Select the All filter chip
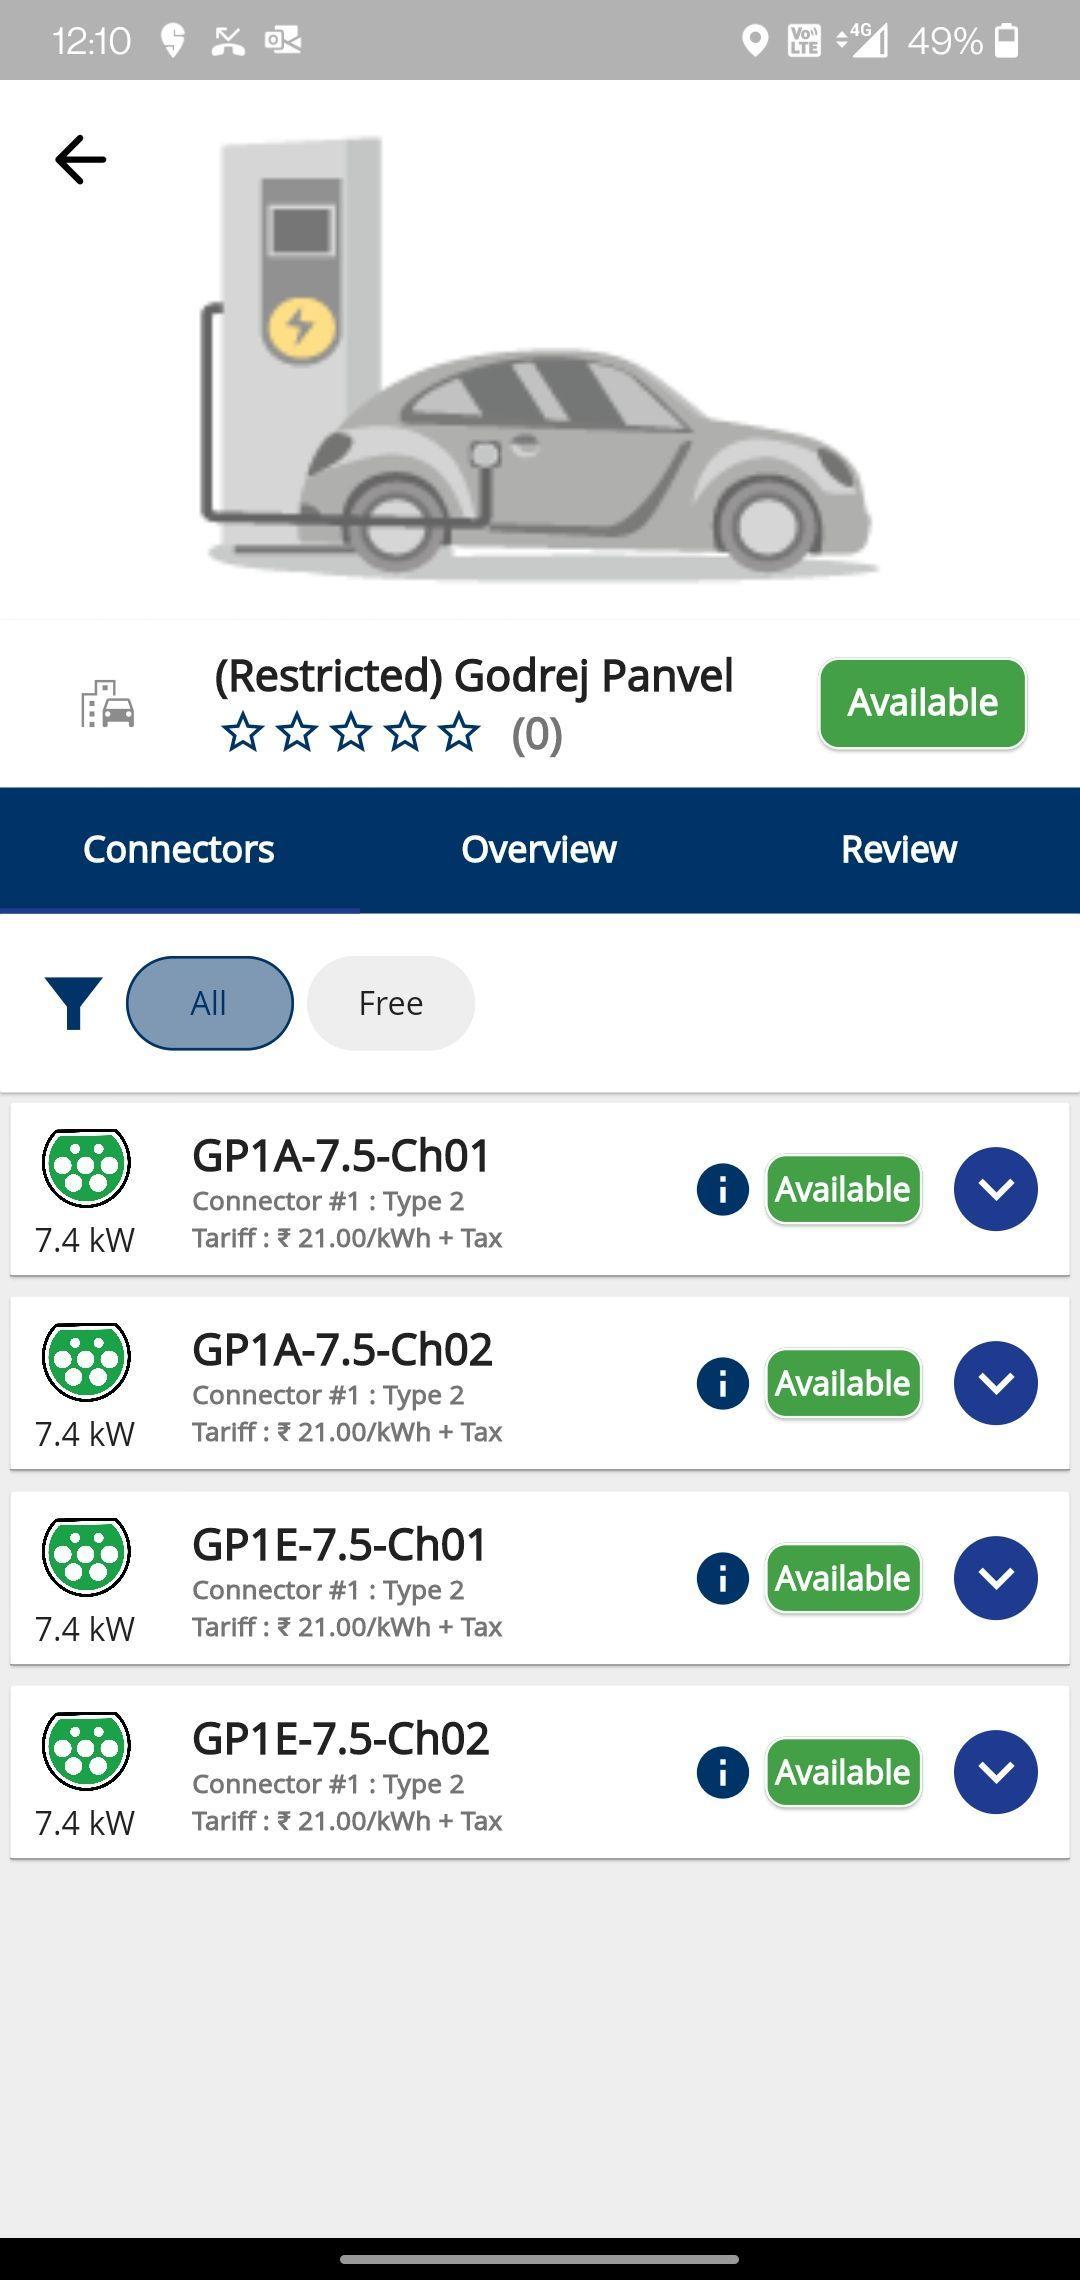 [x=209, y=1003]
